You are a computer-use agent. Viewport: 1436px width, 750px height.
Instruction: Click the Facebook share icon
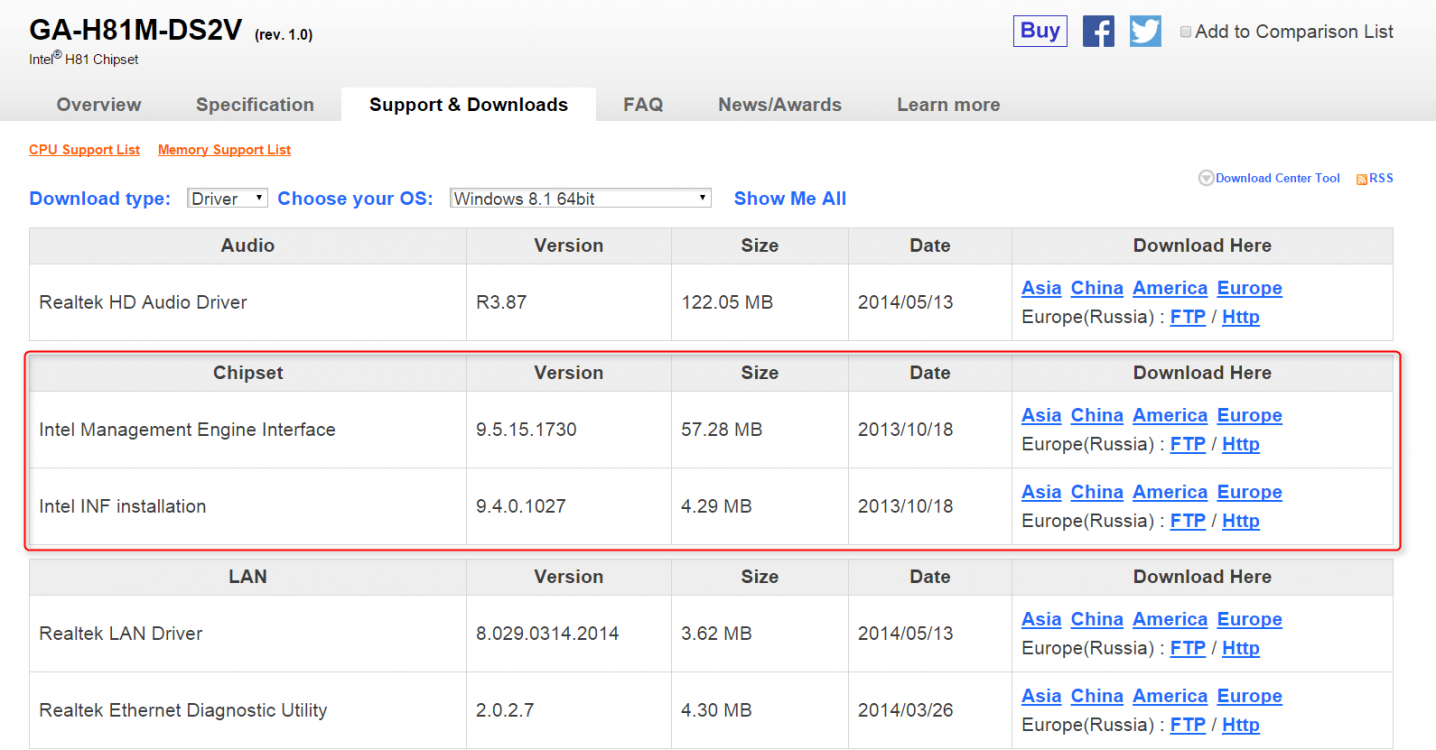(x=1098, y=31)
